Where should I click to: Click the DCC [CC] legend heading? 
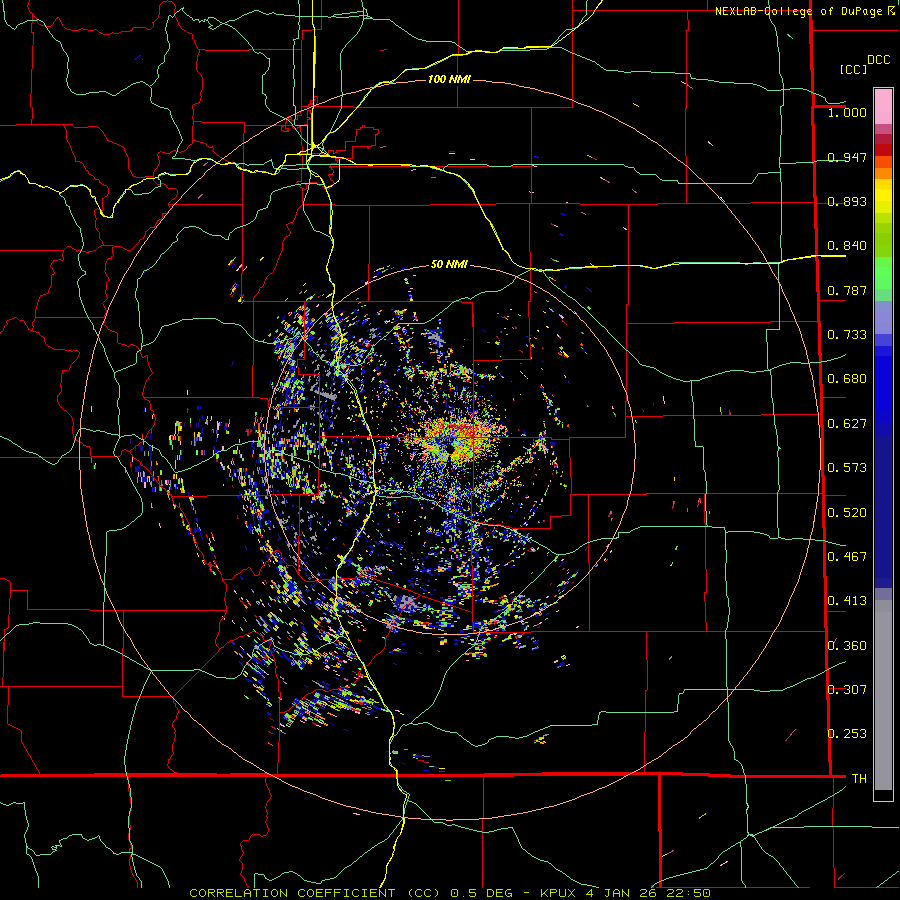coord(865,64)
